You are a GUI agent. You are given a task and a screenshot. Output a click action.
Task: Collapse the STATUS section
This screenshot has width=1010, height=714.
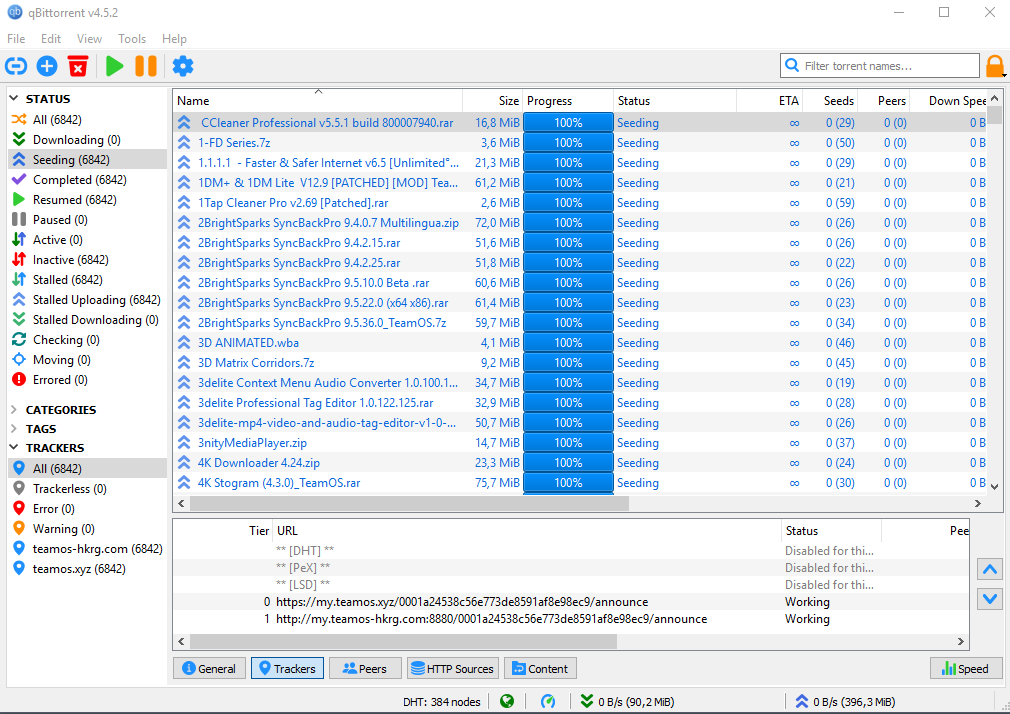point(14,99)
